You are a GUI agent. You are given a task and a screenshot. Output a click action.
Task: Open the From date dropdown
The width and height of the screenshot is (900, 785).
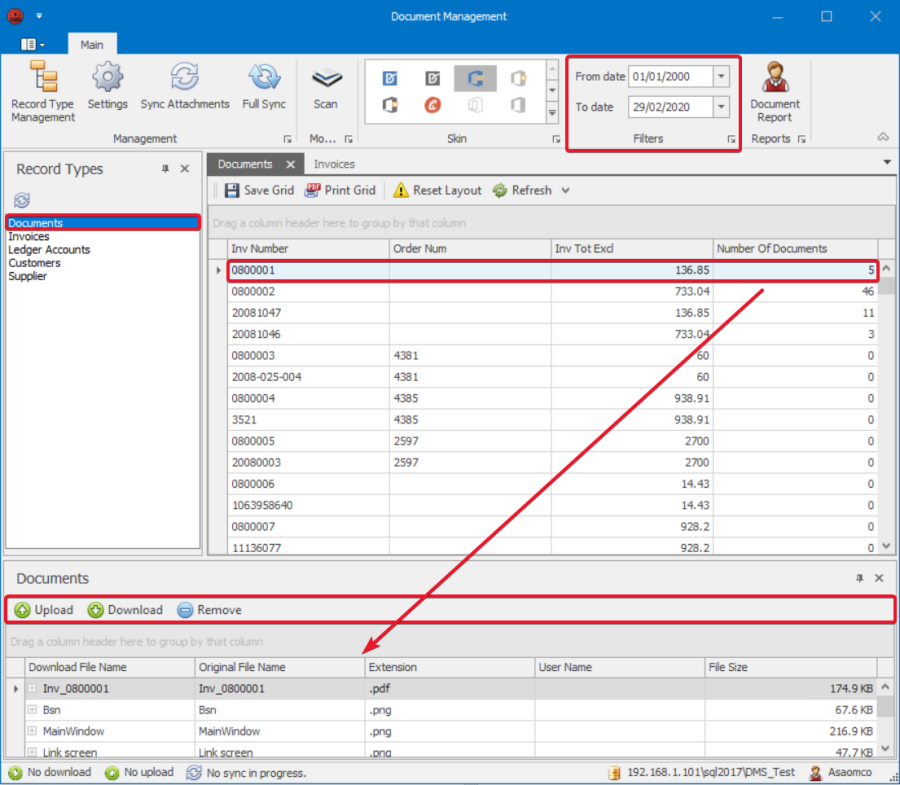[x=722, y=77]
